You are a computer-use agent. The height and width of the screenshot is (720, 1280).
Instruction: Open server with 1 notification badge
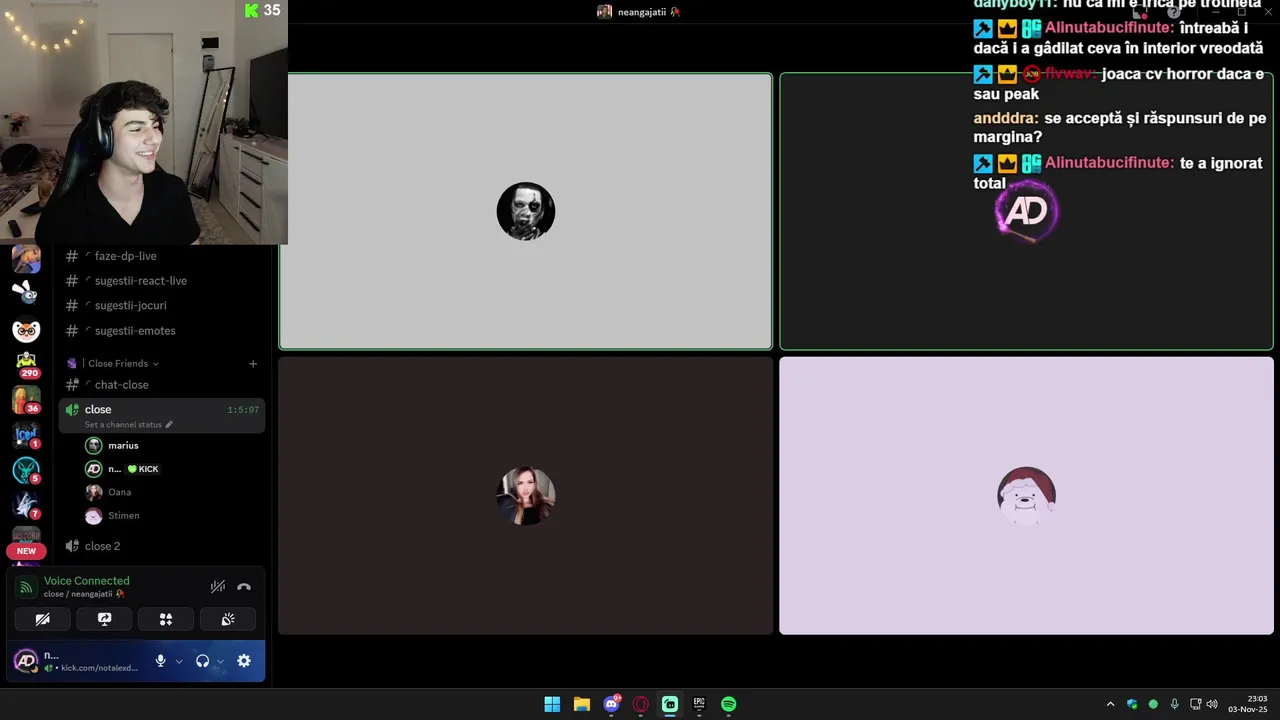pos(26,434)
